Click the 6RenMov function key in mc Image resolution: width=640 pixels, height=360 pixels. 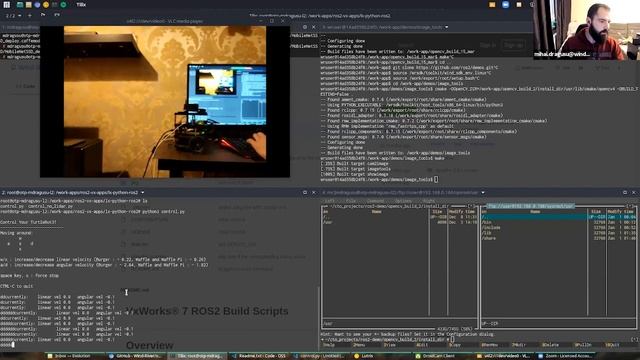pyautogui.click(x=489, y=345)
